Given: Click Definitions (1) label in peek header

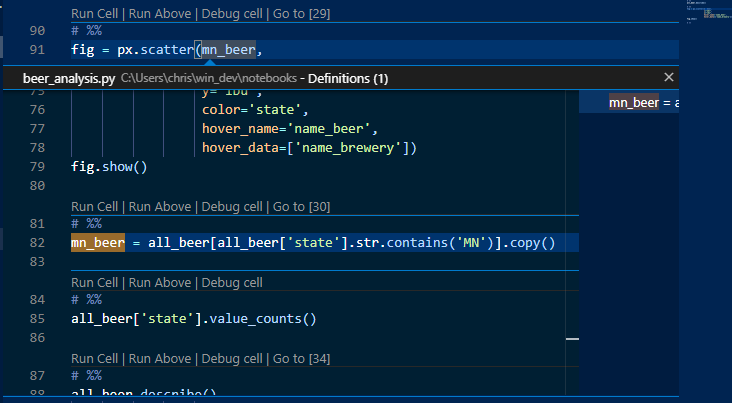Looking at the screenshot, I should tap(348, 78).
